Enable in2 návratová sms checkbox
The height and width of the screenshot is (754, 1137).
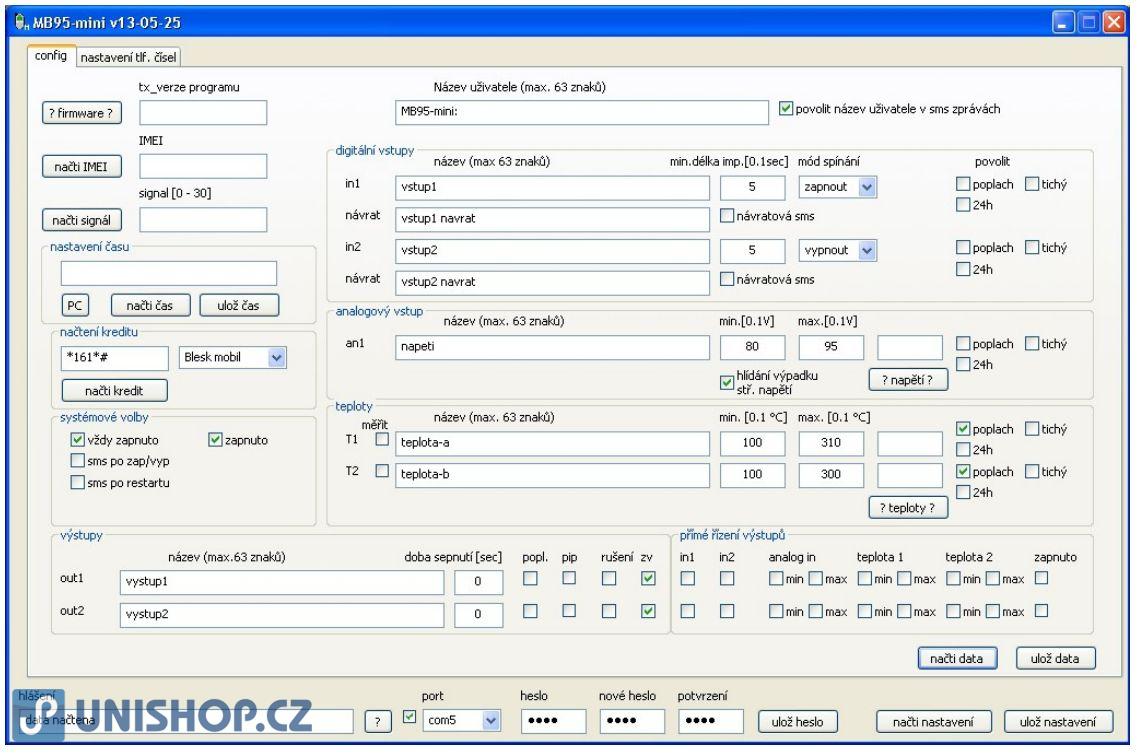[727, 278]
